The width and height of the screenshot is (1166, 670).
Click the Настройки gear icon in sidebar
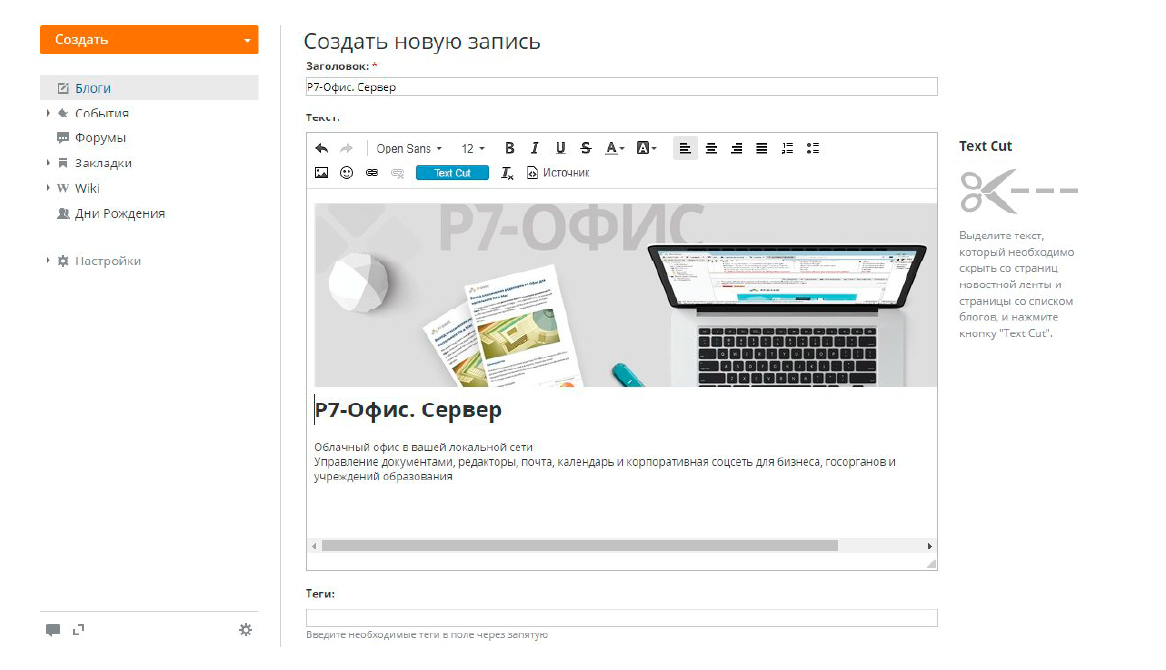click(x=63, y=261)
